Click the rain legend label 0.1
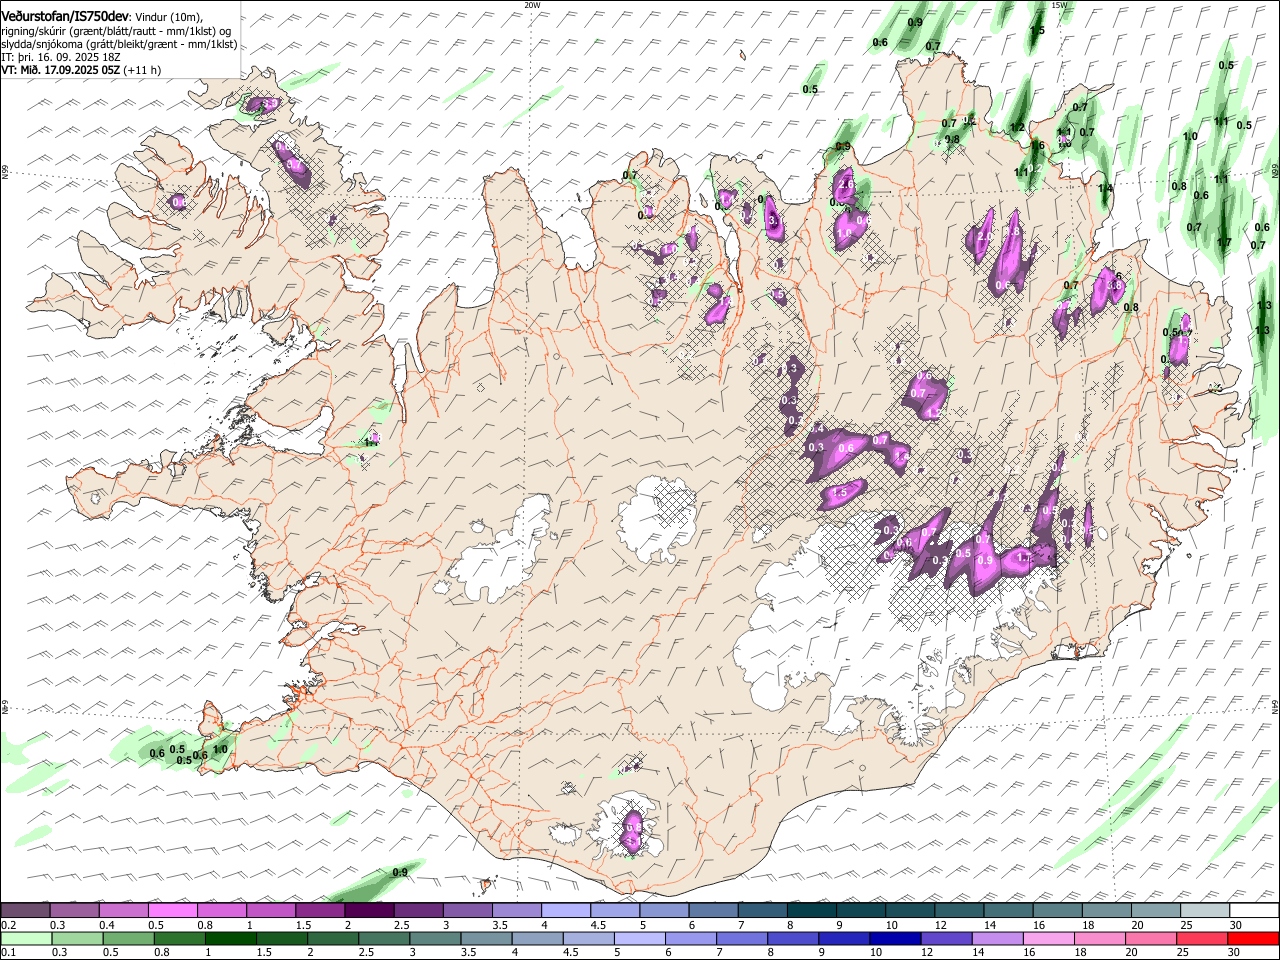This screenshot has height=960, width=1280. click(x=8, y=953)
